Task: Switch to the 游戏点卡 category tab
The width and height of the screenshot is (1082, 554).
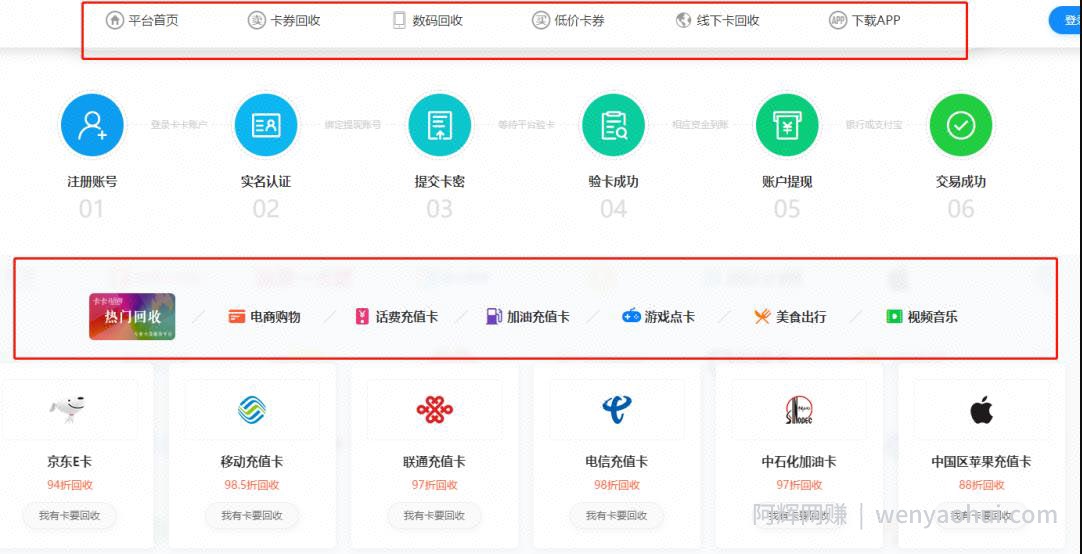Action: click(670, 317)
